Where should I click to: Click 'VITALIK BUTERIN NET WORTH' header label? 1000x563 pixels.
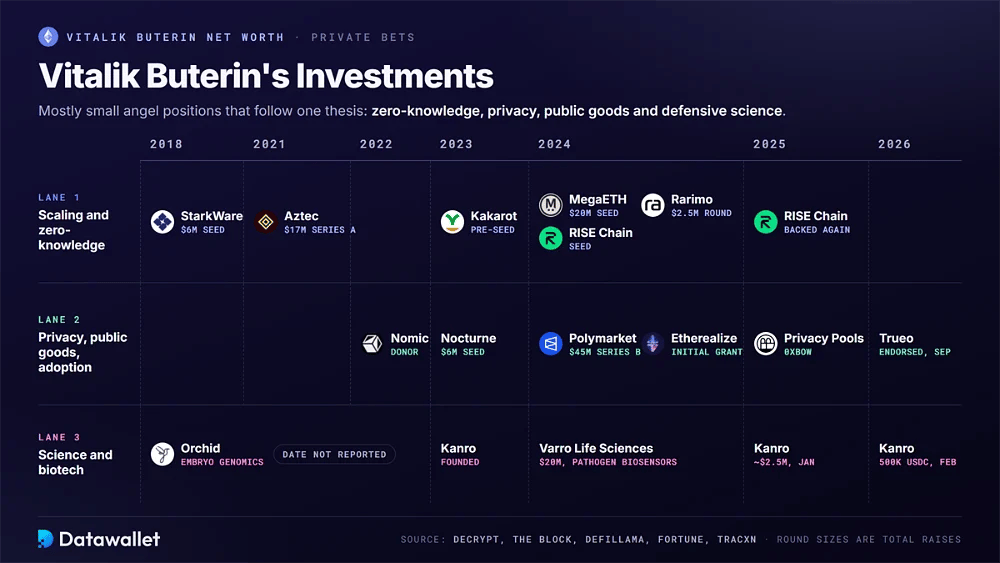tap(175, 37)
